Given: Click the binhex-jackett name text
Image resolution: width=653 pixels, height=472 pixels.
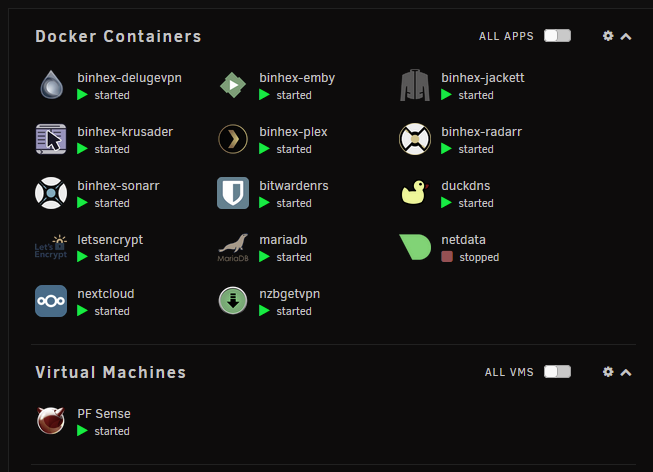Looking at the screenshot, I should coord(483,78).
